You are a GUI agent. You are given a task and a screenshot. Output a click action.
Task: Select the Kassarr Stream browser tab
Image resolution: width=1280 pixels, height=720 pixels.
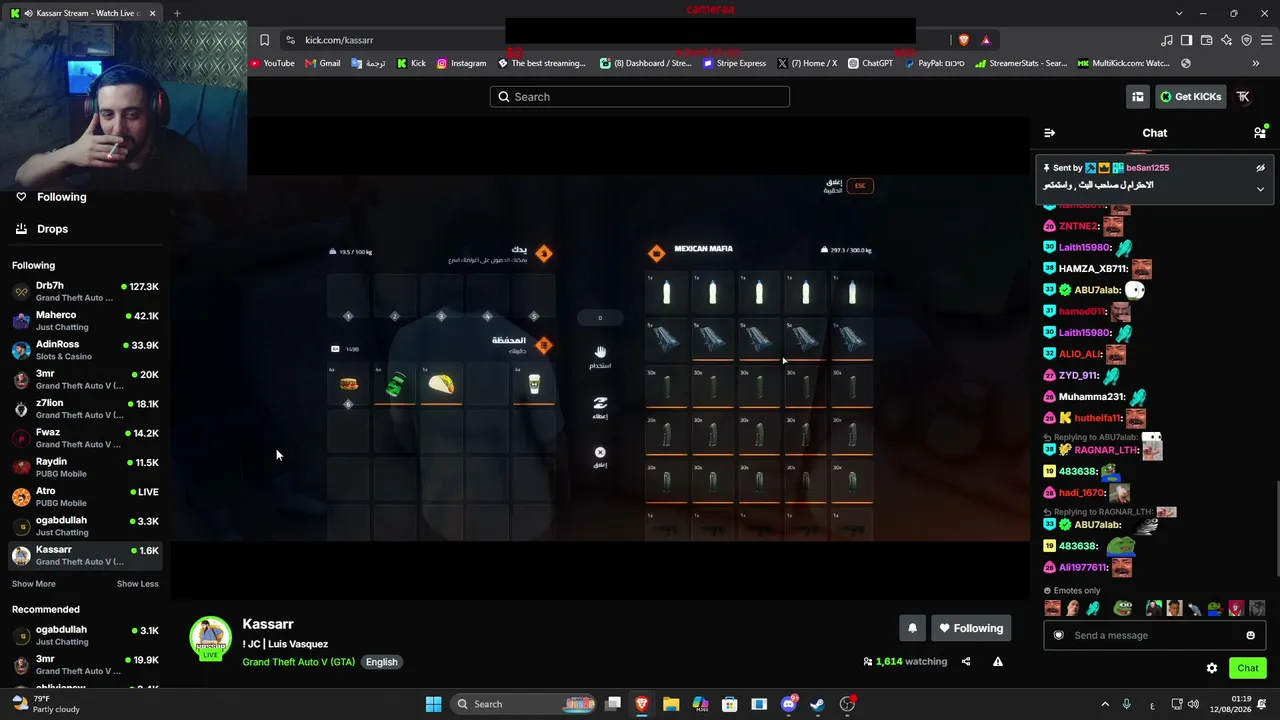(x=82, y=13)
